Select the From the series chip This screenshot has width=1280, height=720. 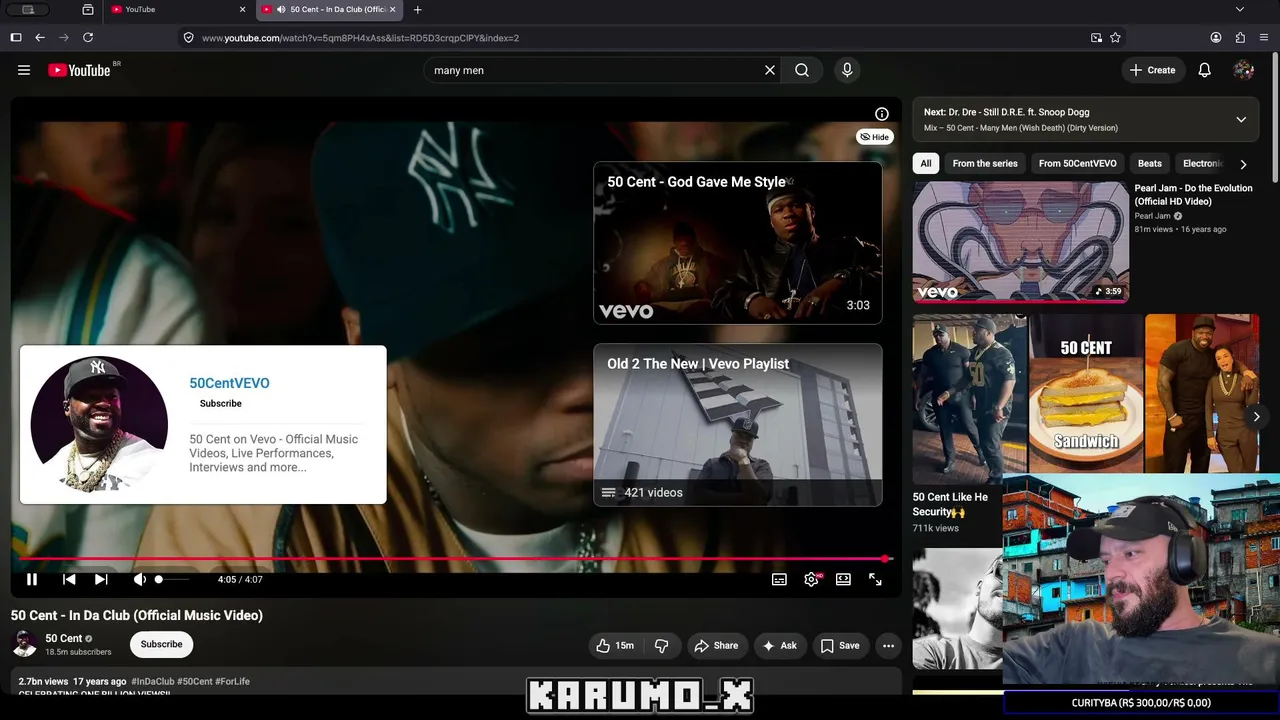coord(985,163)
